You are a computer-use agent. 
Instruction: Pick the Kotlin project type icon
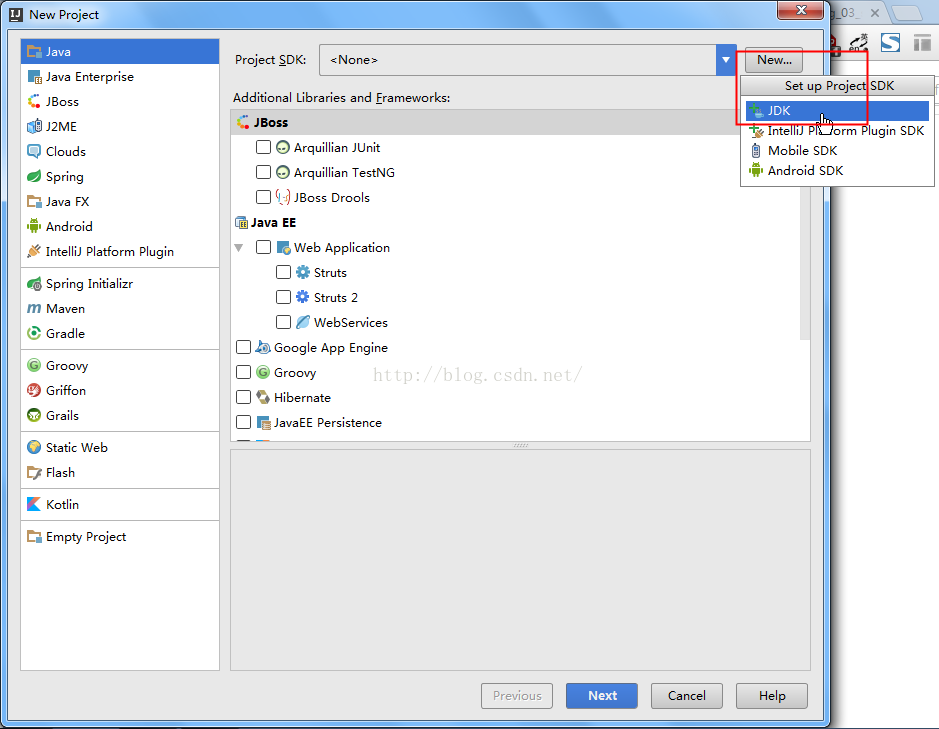click(34, 505)
